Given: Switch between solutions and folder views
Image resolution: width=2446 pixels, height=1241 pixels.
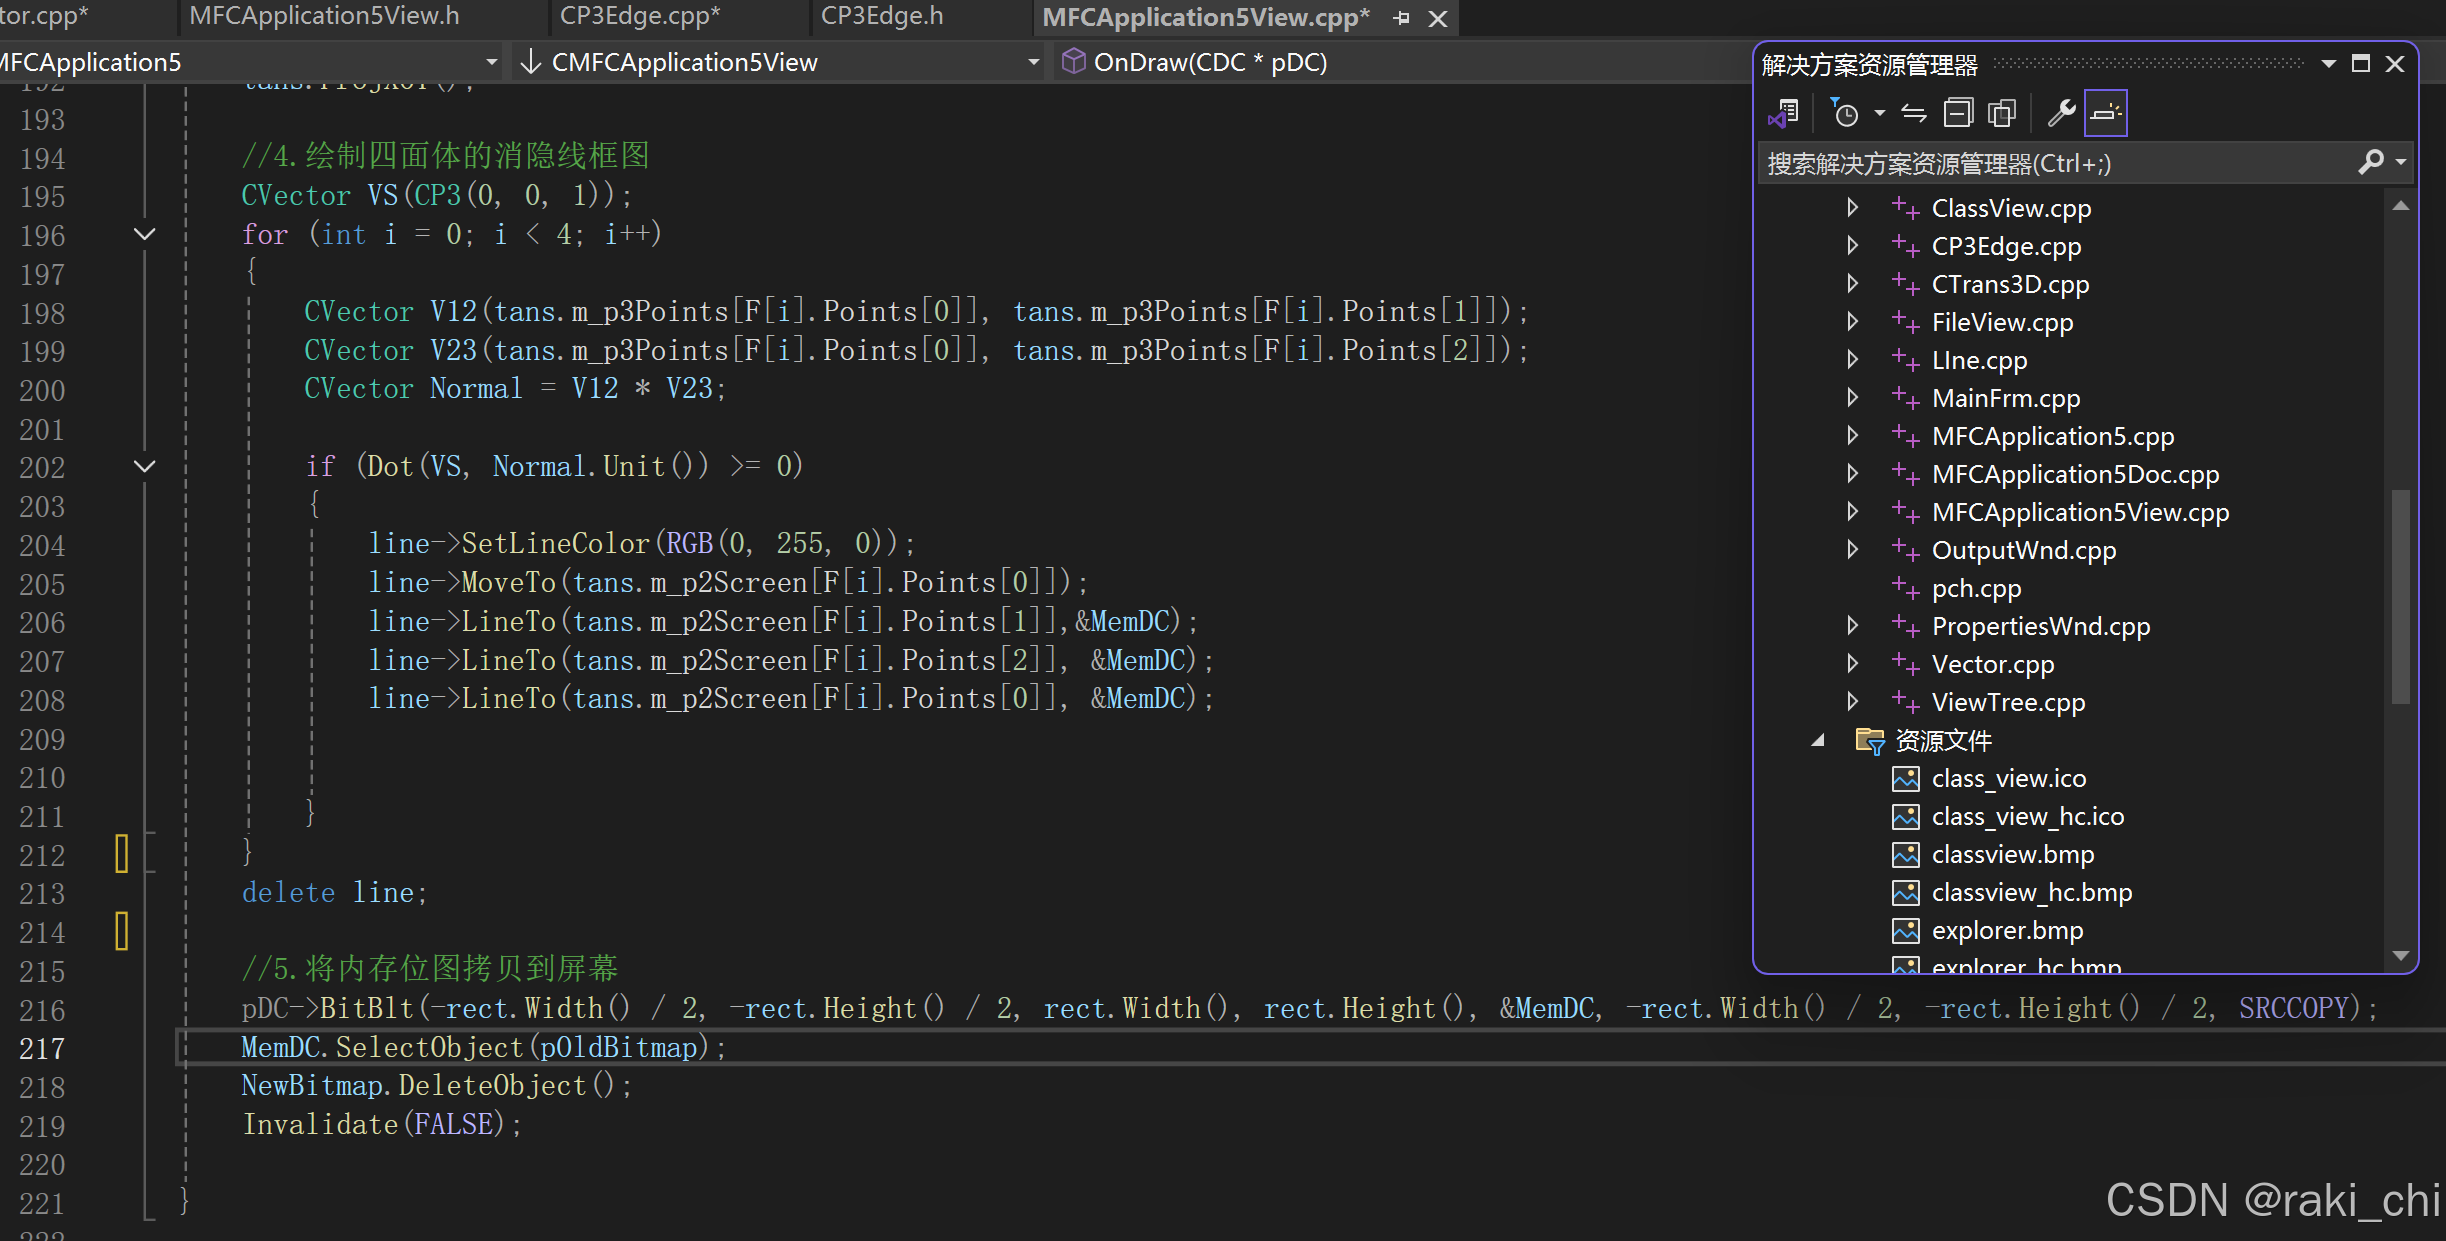Looking at the screenshot, I should pos(1784,114).
